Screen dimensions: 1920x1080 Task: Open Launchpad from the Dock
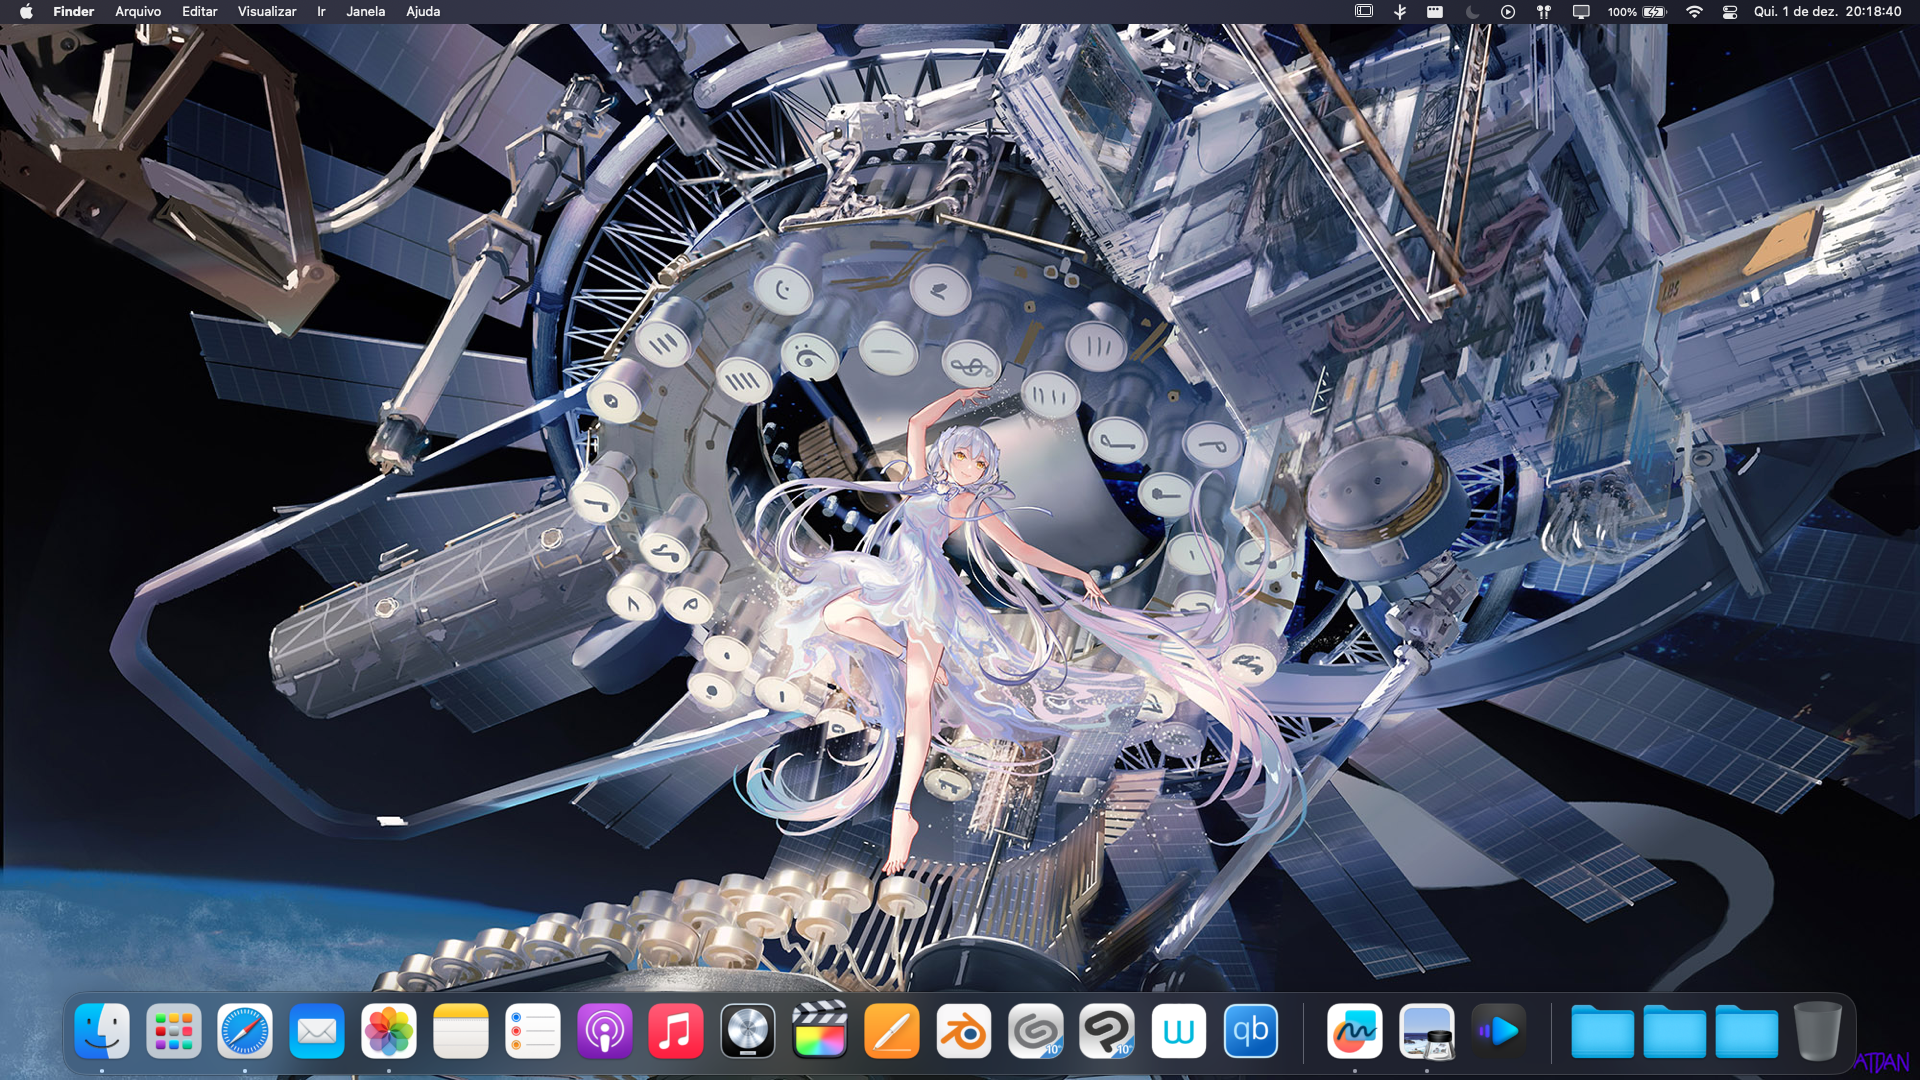174,1031
